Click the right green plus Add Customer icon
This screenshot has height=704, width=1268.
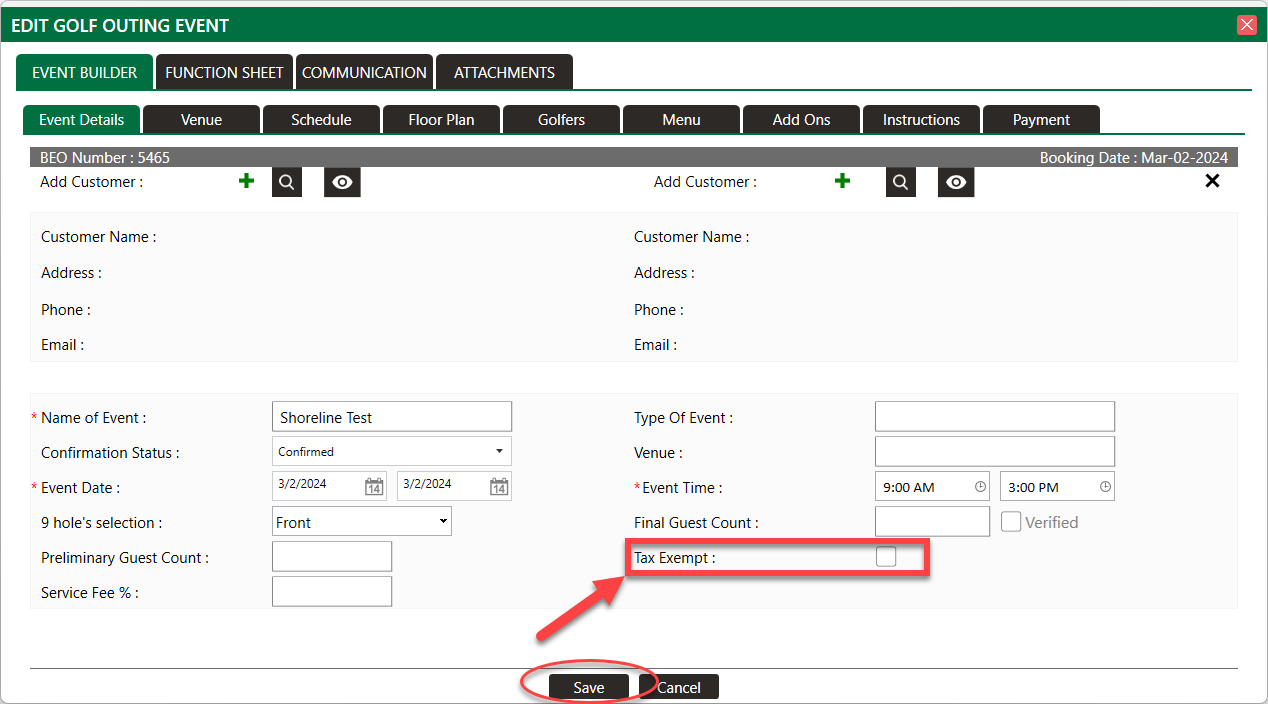pos(842,181)
